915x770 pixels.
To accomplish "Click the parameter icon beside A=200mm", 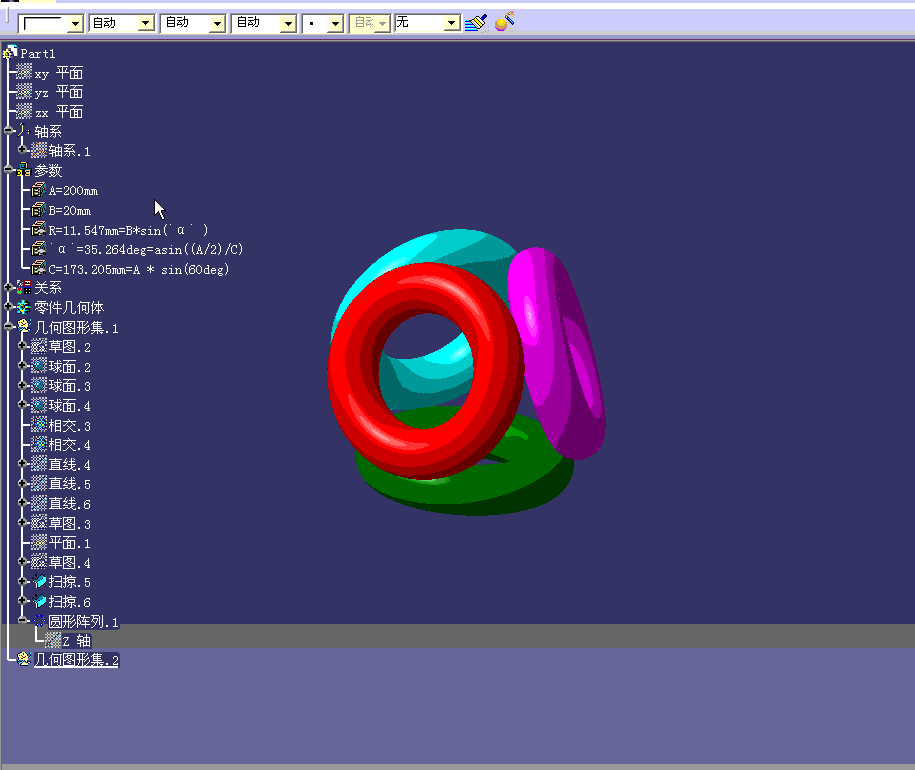I will (39, 190).
